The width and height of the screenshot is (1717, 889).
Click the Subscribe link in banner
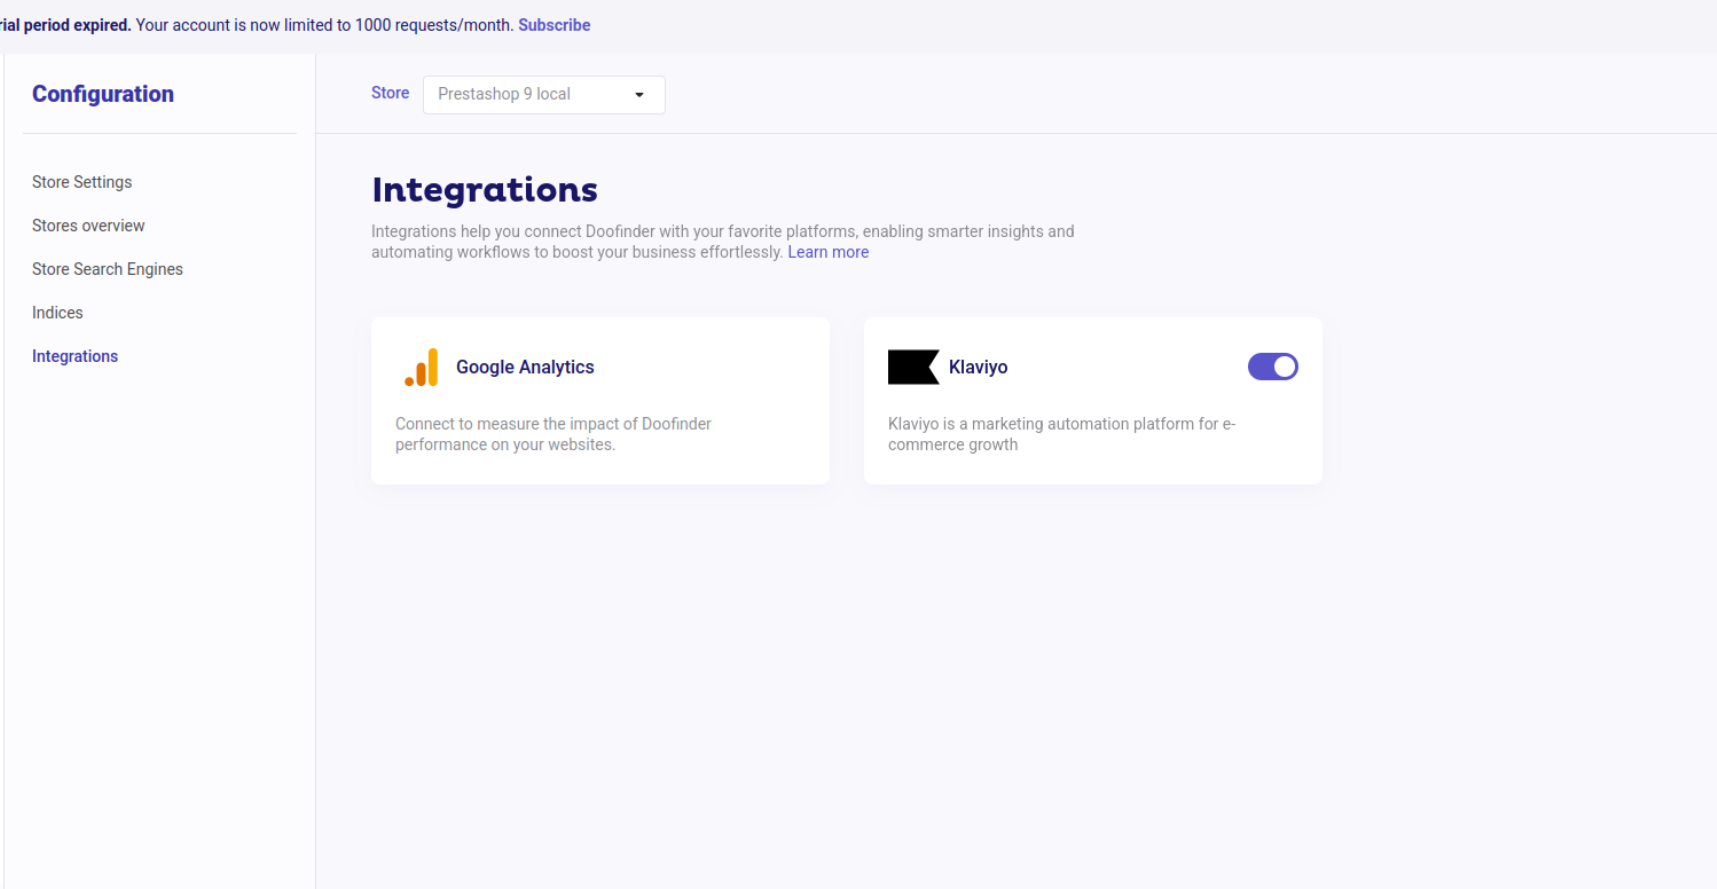(x=554, y=25)
